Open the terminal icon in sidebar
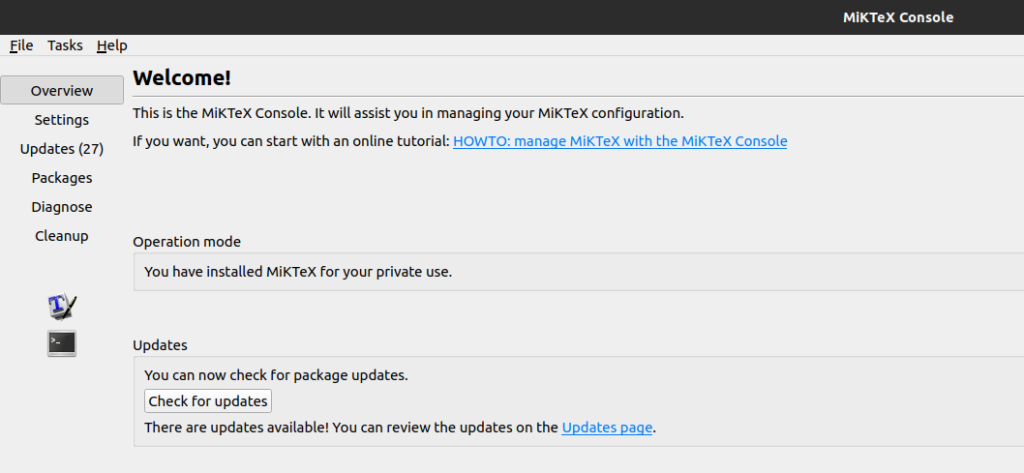 pos(62,343)
